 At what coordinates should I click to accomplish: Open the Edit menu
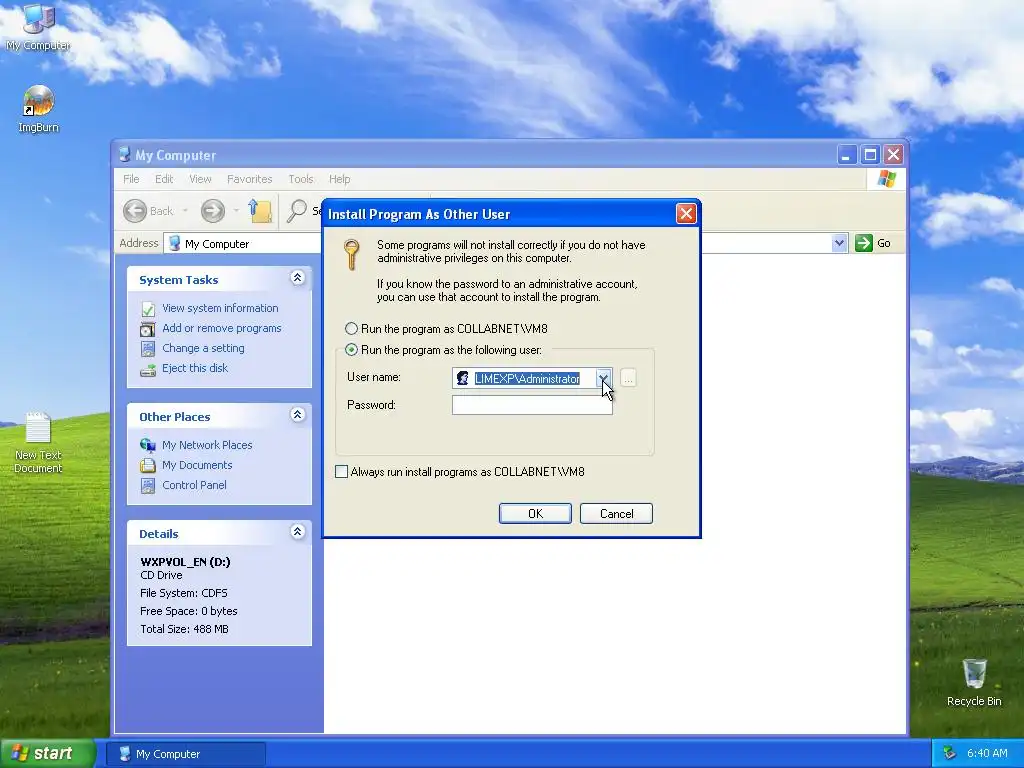click(x=164, y=179)
